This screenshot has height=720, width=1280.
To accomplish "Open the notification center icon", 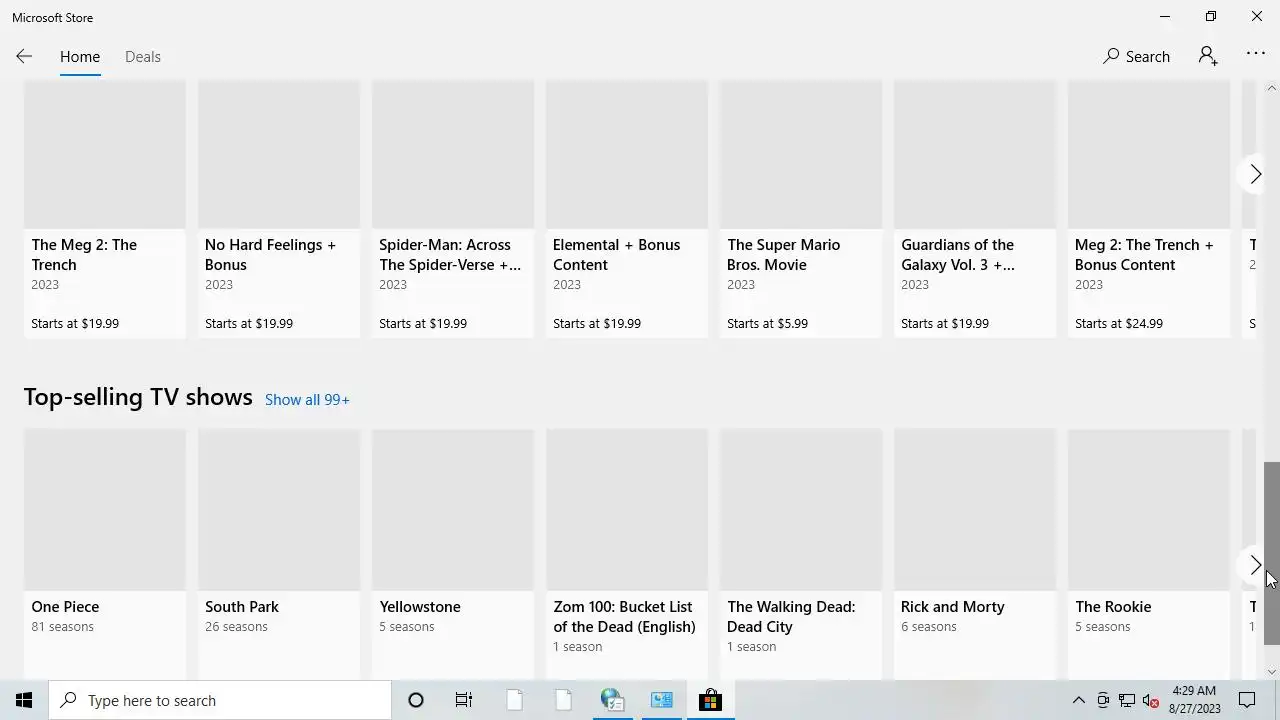I will pyautogui.click(x=1247, y=700).
